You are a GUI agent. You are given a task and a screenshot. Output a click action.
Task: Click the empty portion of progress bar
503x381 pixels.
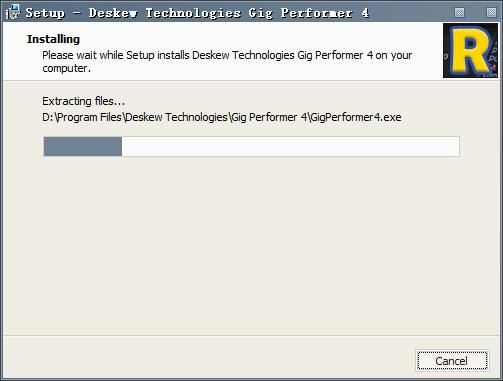point(290,146)
